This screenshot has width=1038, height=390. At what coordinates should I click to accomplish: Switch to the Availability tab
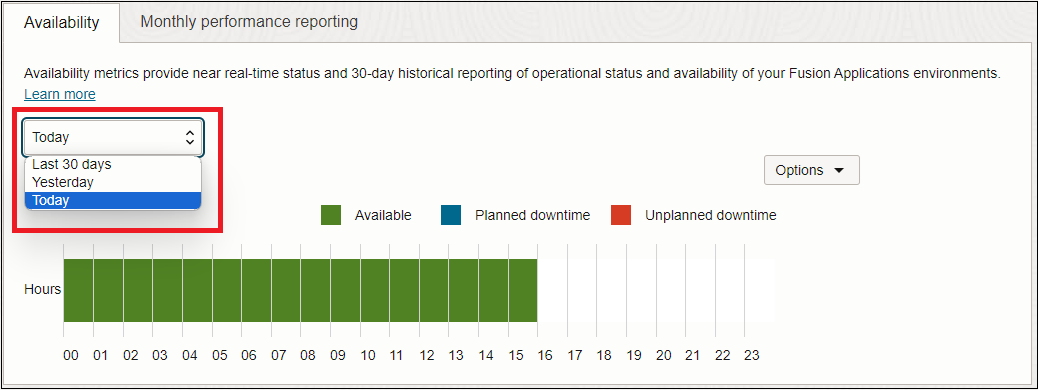[61, 23]
